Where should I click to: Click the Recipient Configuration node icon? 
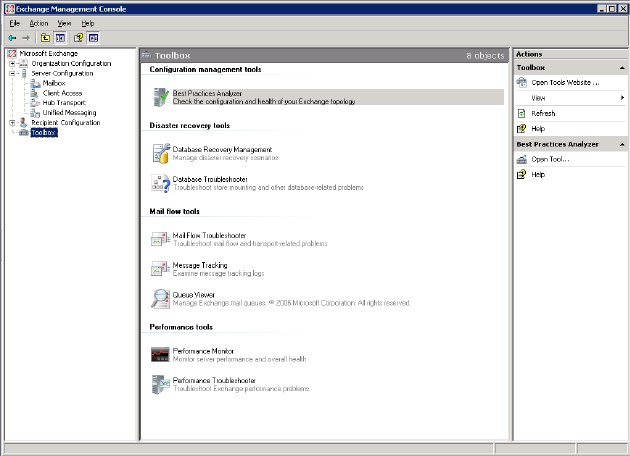pyautogui.click(x=24, y=123)
